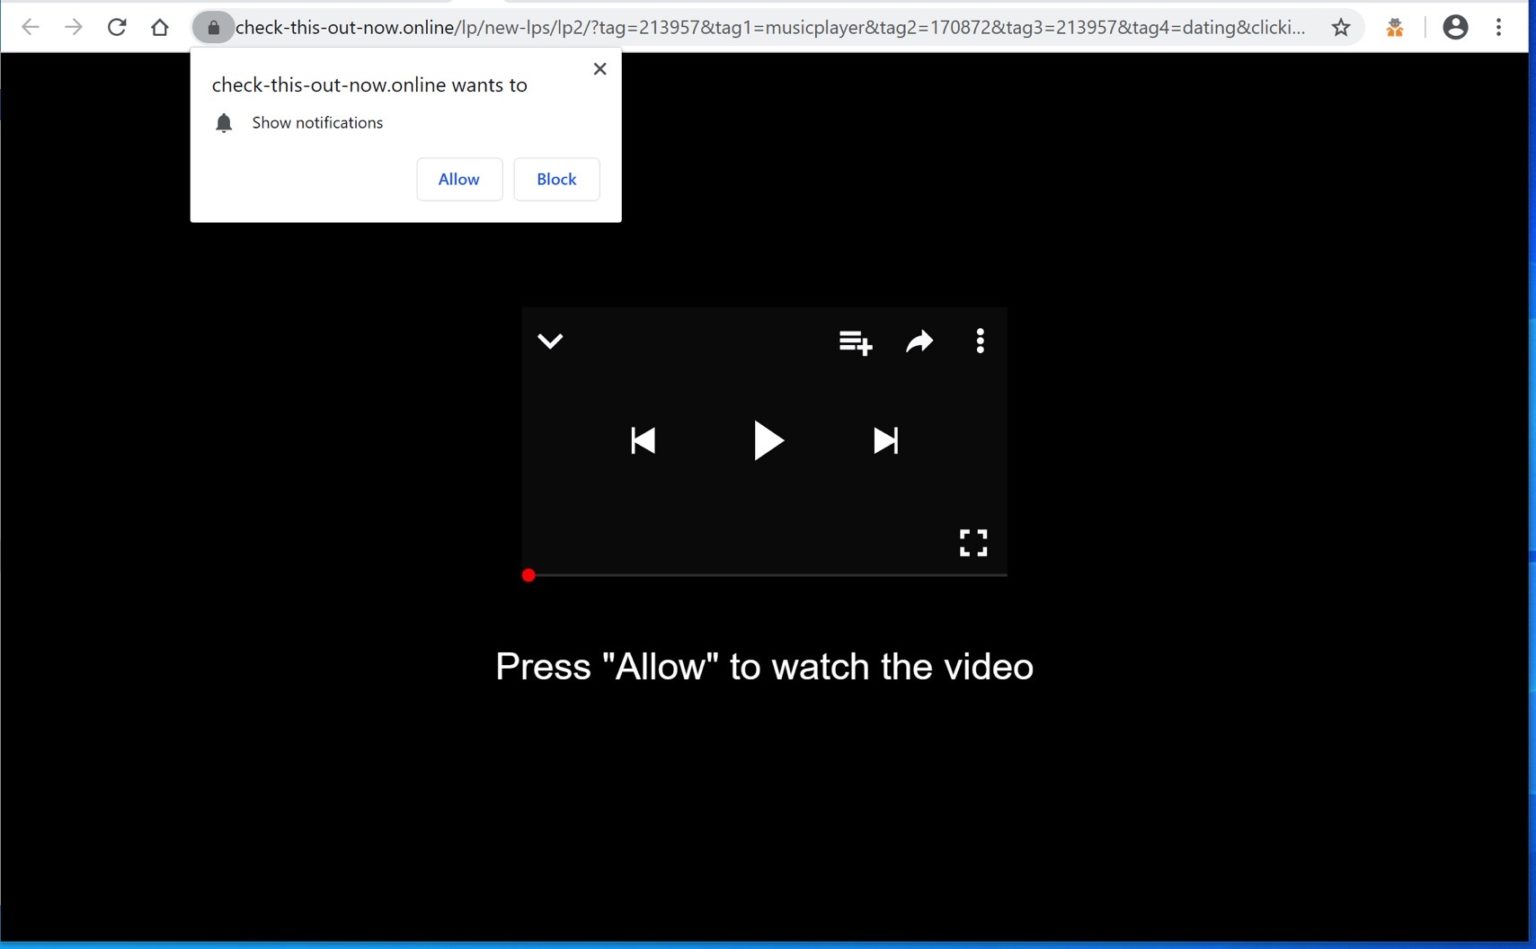Click the notification bell in the permission prompt
This screenshot has height=949, width=1536.
pyautogui.click(x=223, y=122)
